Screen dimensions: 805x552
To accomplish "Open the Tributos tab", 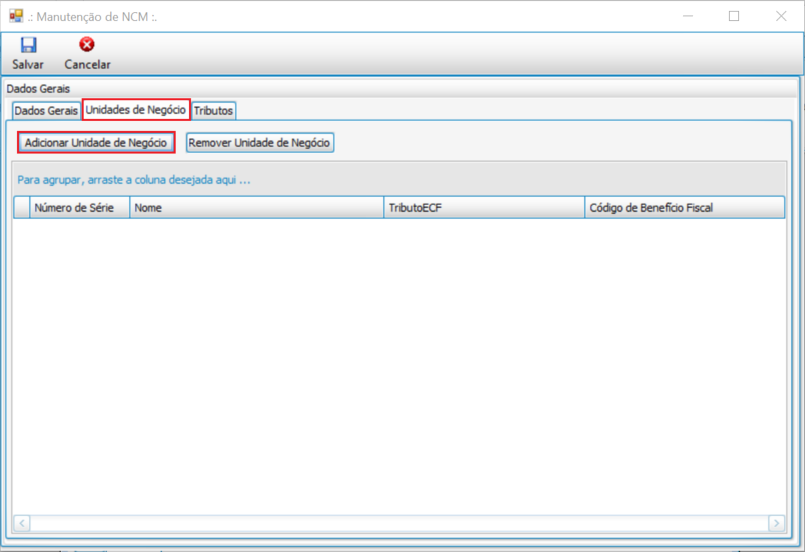I will pos(214,110).
